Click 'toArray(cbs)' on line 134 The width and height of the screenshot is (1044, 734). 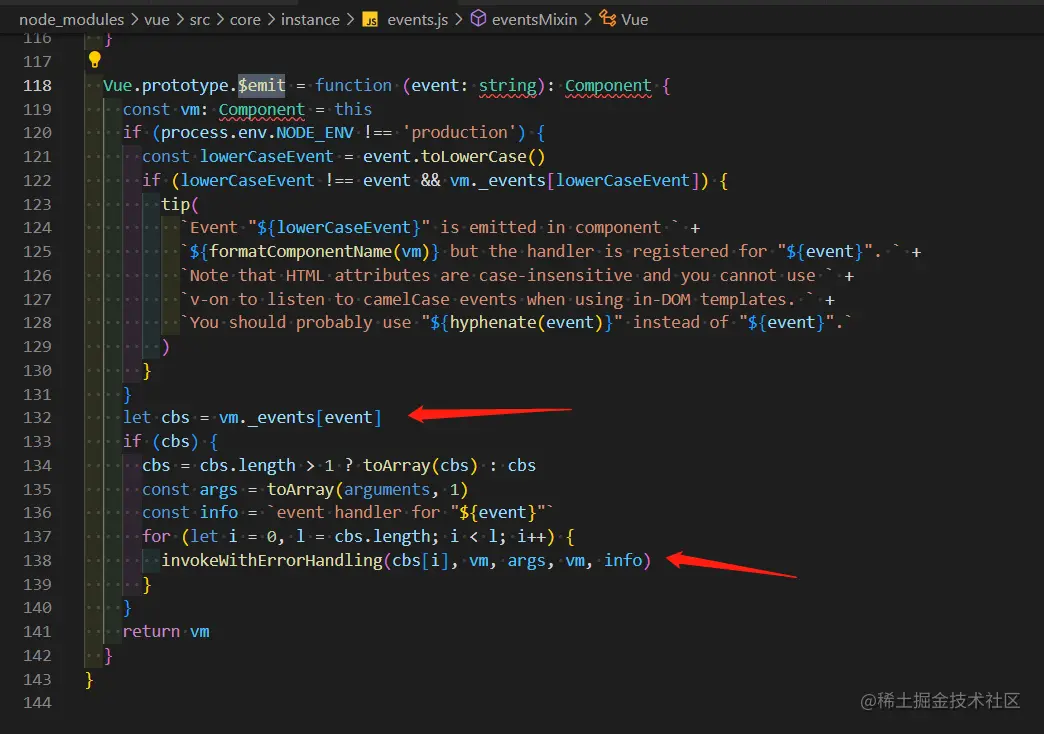(x=420, y=466)
